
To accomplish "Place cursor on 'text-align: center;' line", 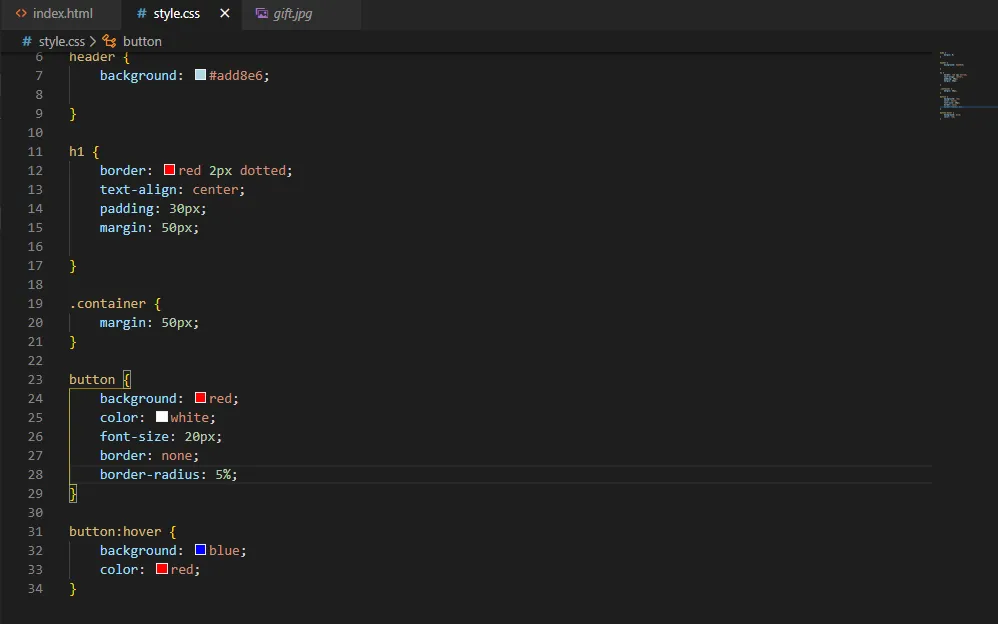I will coord(172,190).
